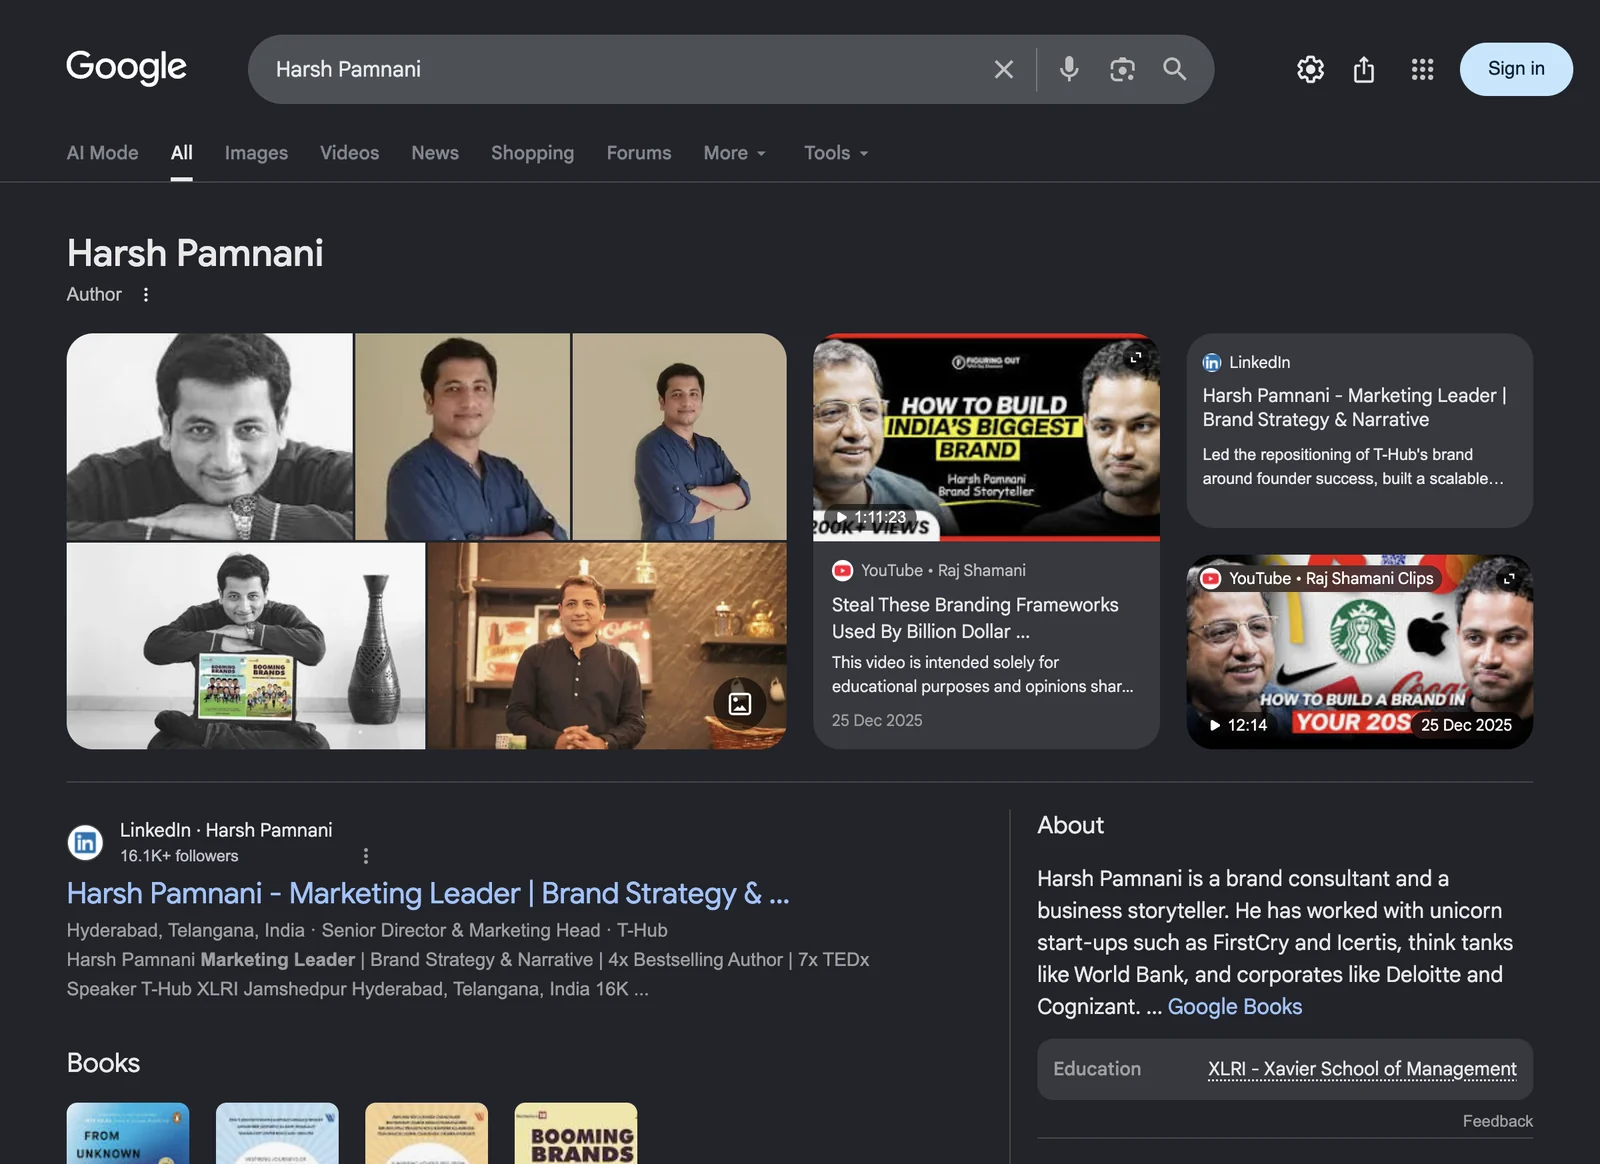
Task: Submit search with the magnifying glass icon
Action: pyautogui.click(x=1175, y=69)
